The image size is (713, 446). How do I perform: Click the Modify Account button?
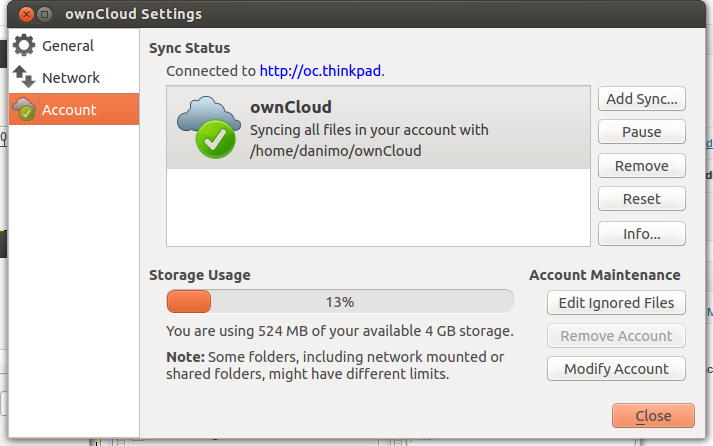point(616,369)
